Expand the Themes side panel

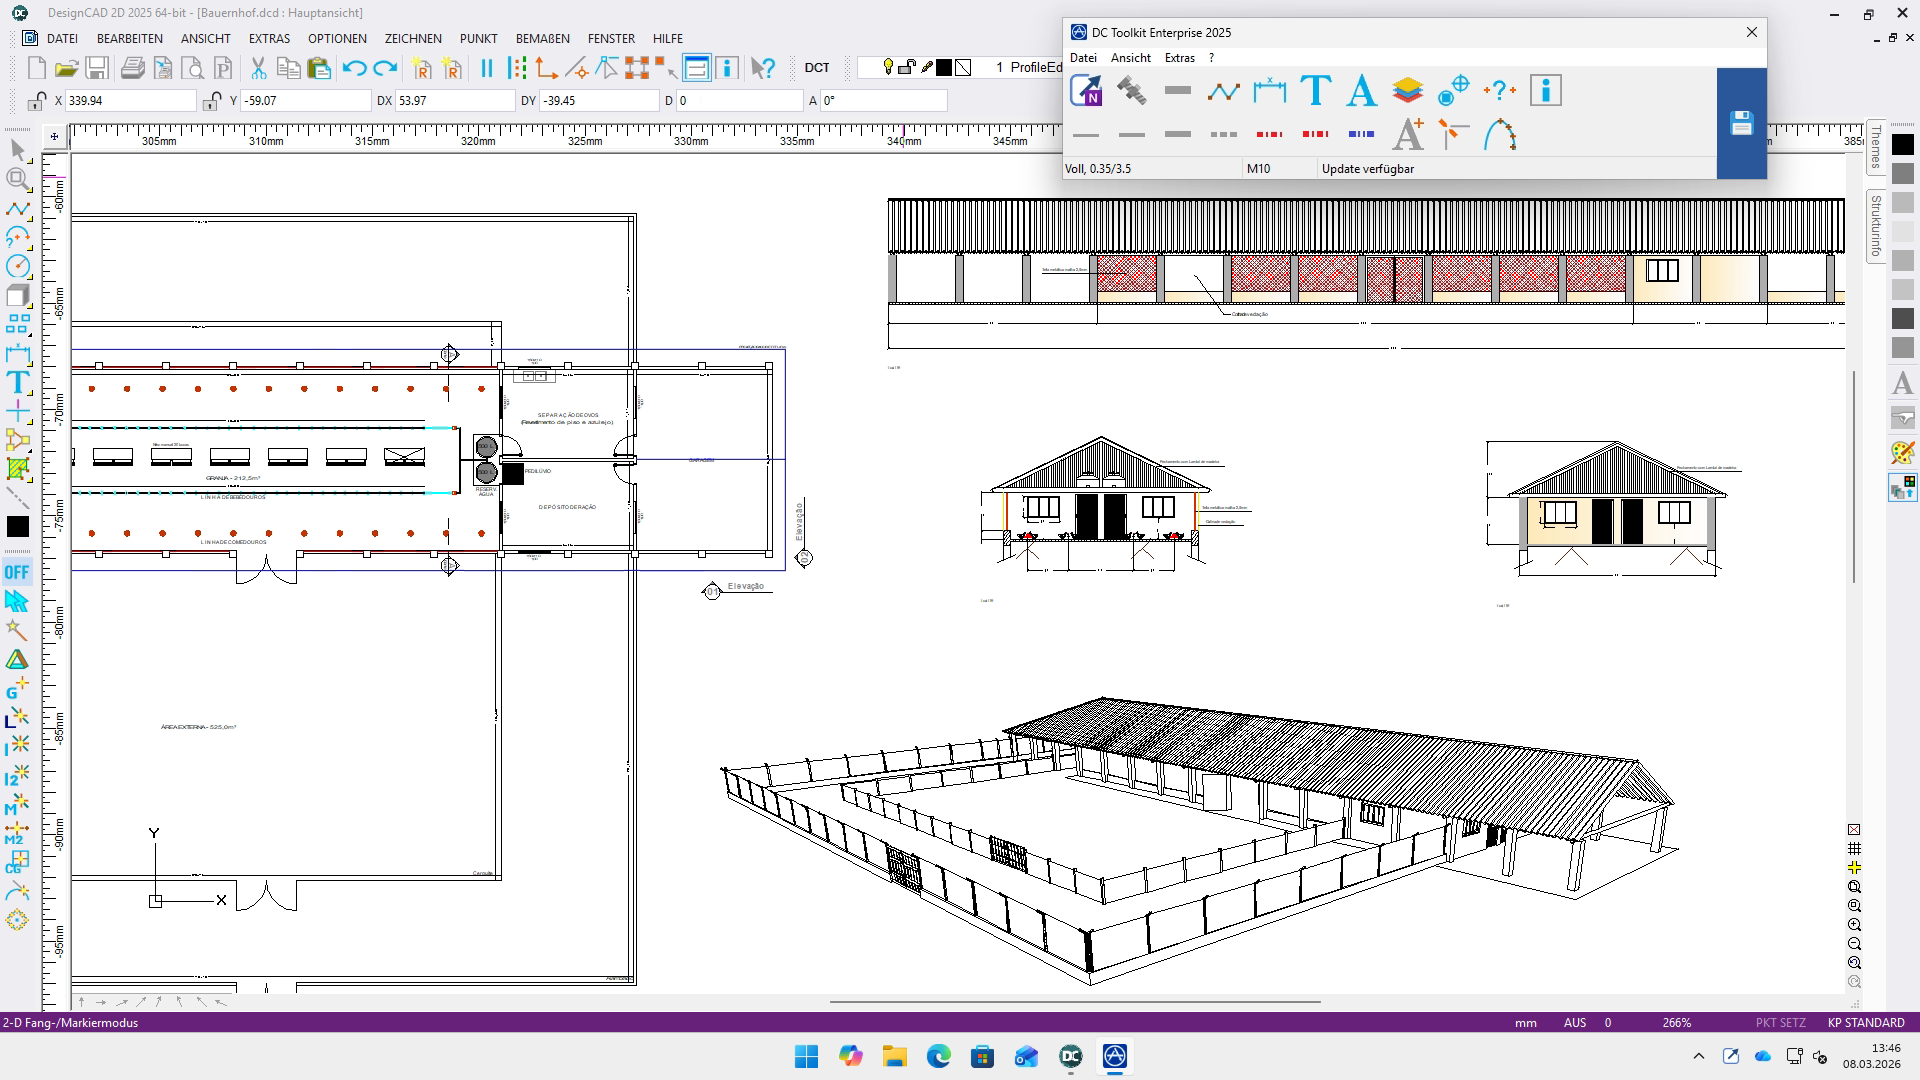click(1875, 147)
